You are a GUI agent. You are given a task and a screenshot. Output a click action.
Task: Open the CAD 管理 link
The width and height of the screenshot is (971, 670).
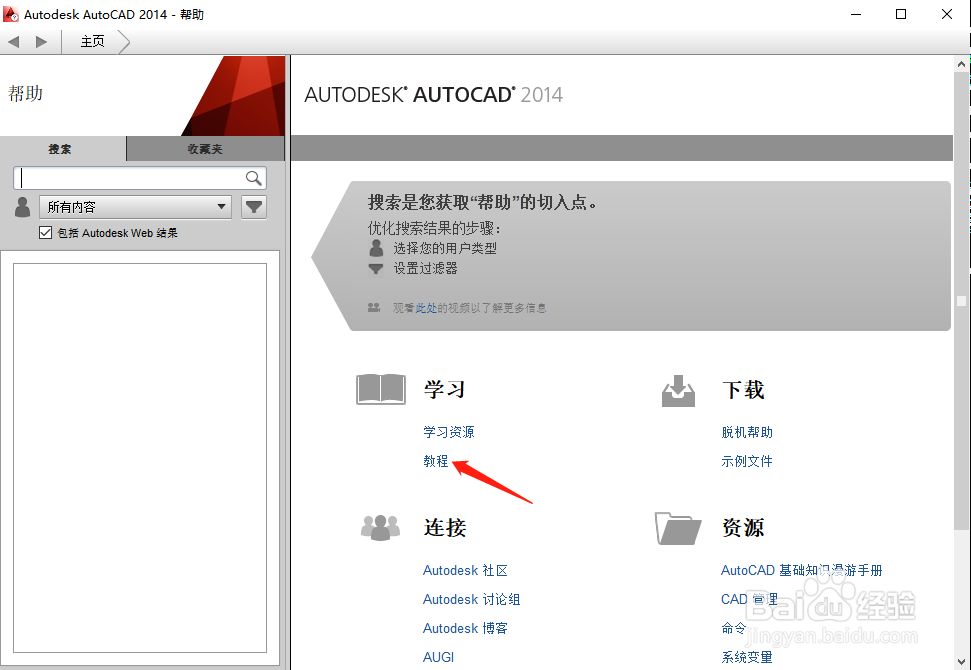(749, 599)
